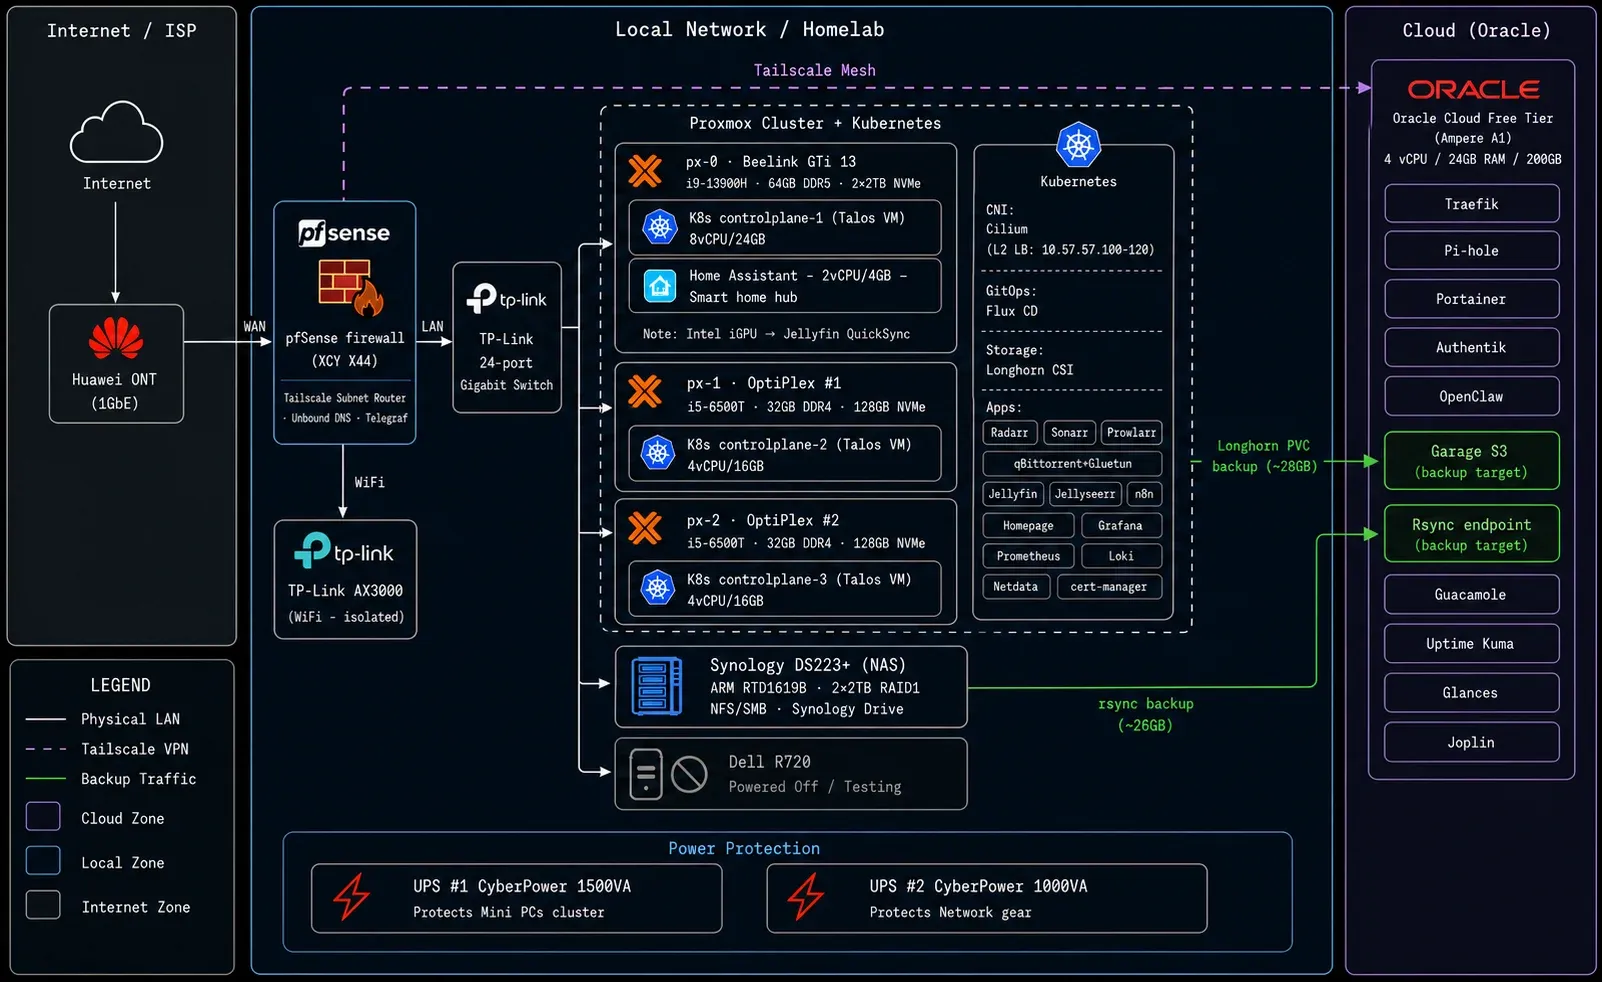Click the Dell R720 server icon
This screenshot has height=982, width=1602.
[646, 774]
